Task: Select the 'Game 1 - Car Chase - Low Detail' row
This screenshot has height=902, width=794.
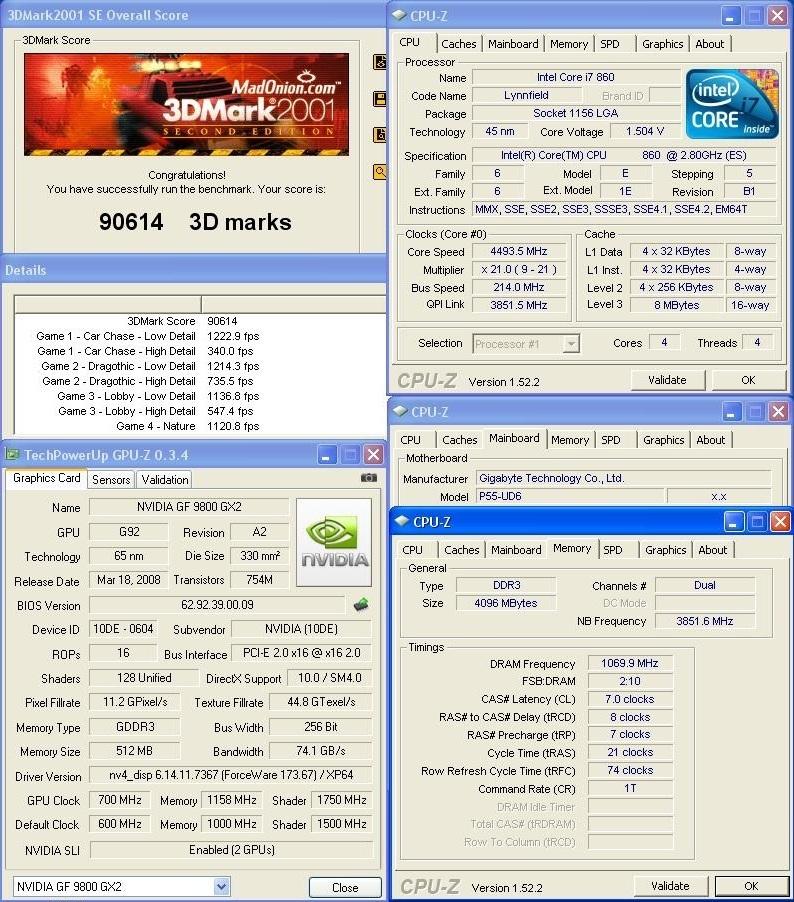Action: point(200,336)
